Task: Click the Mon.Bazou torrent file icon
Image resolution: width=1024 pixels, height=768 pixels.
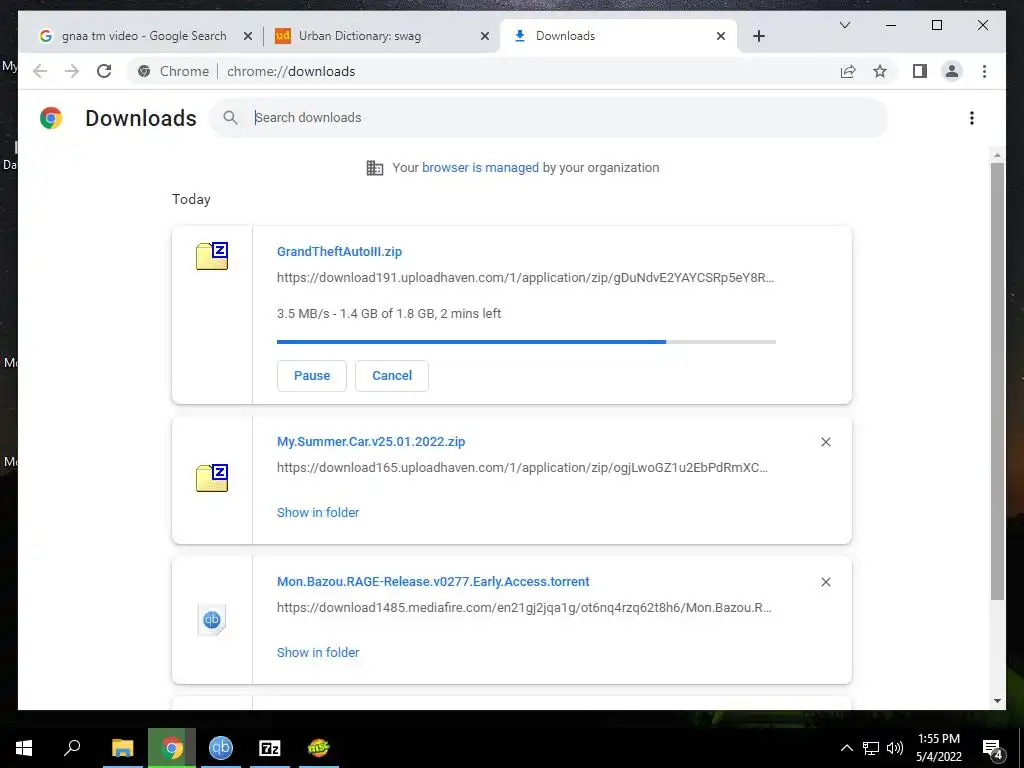Action: coord(212,620)
